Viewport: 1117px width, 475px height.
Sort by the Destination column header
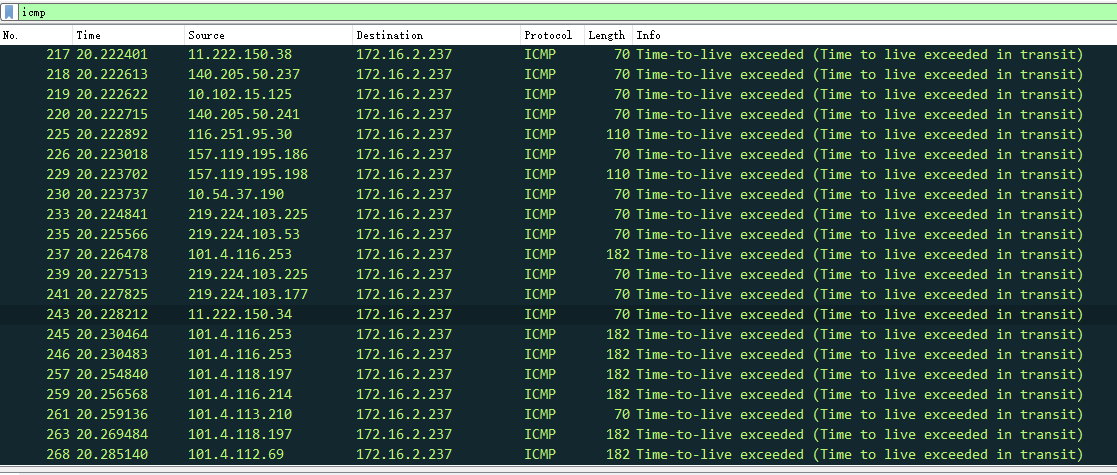pos(437,35)
